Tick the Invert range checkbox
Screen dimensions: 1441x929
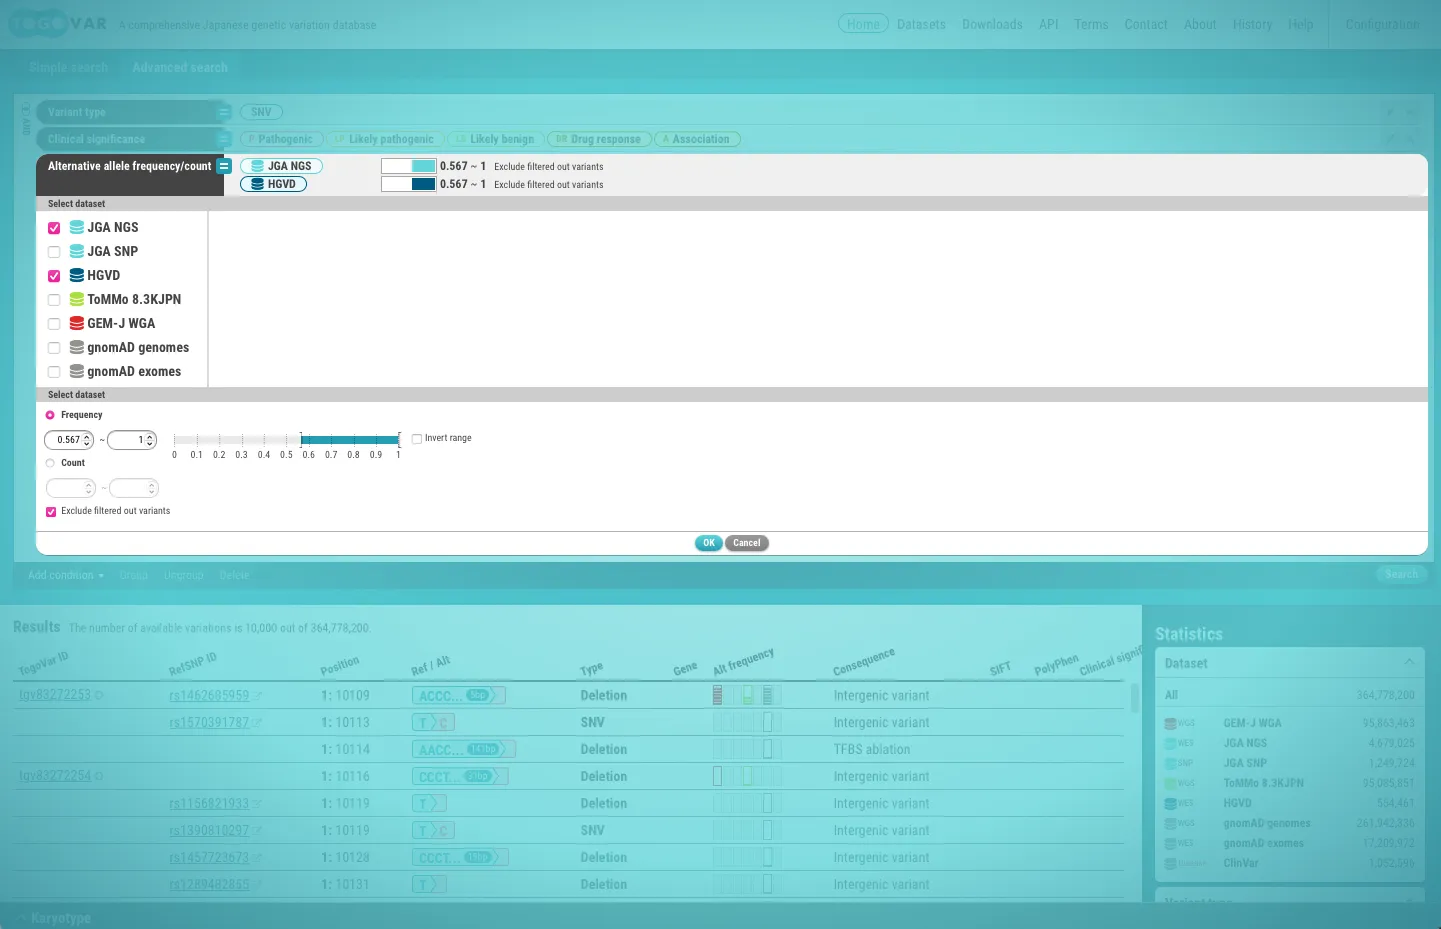point(417,439)
